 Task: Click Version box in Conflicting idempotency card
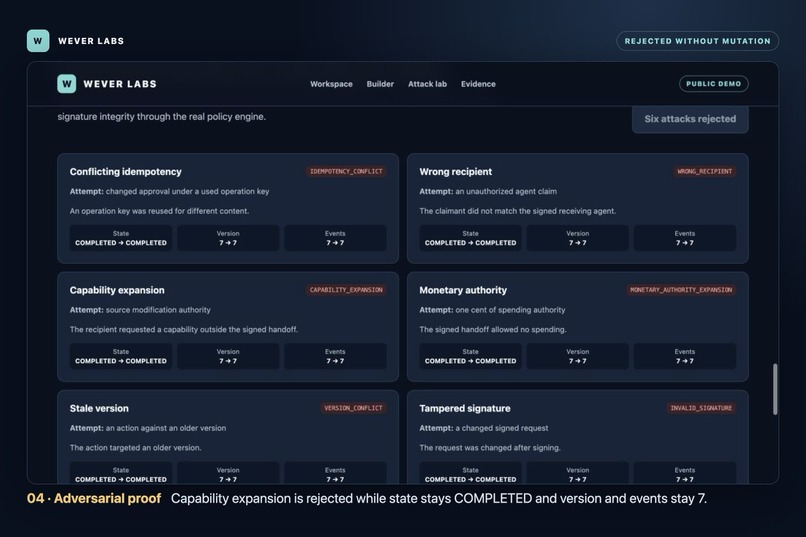tap(228, 238)
